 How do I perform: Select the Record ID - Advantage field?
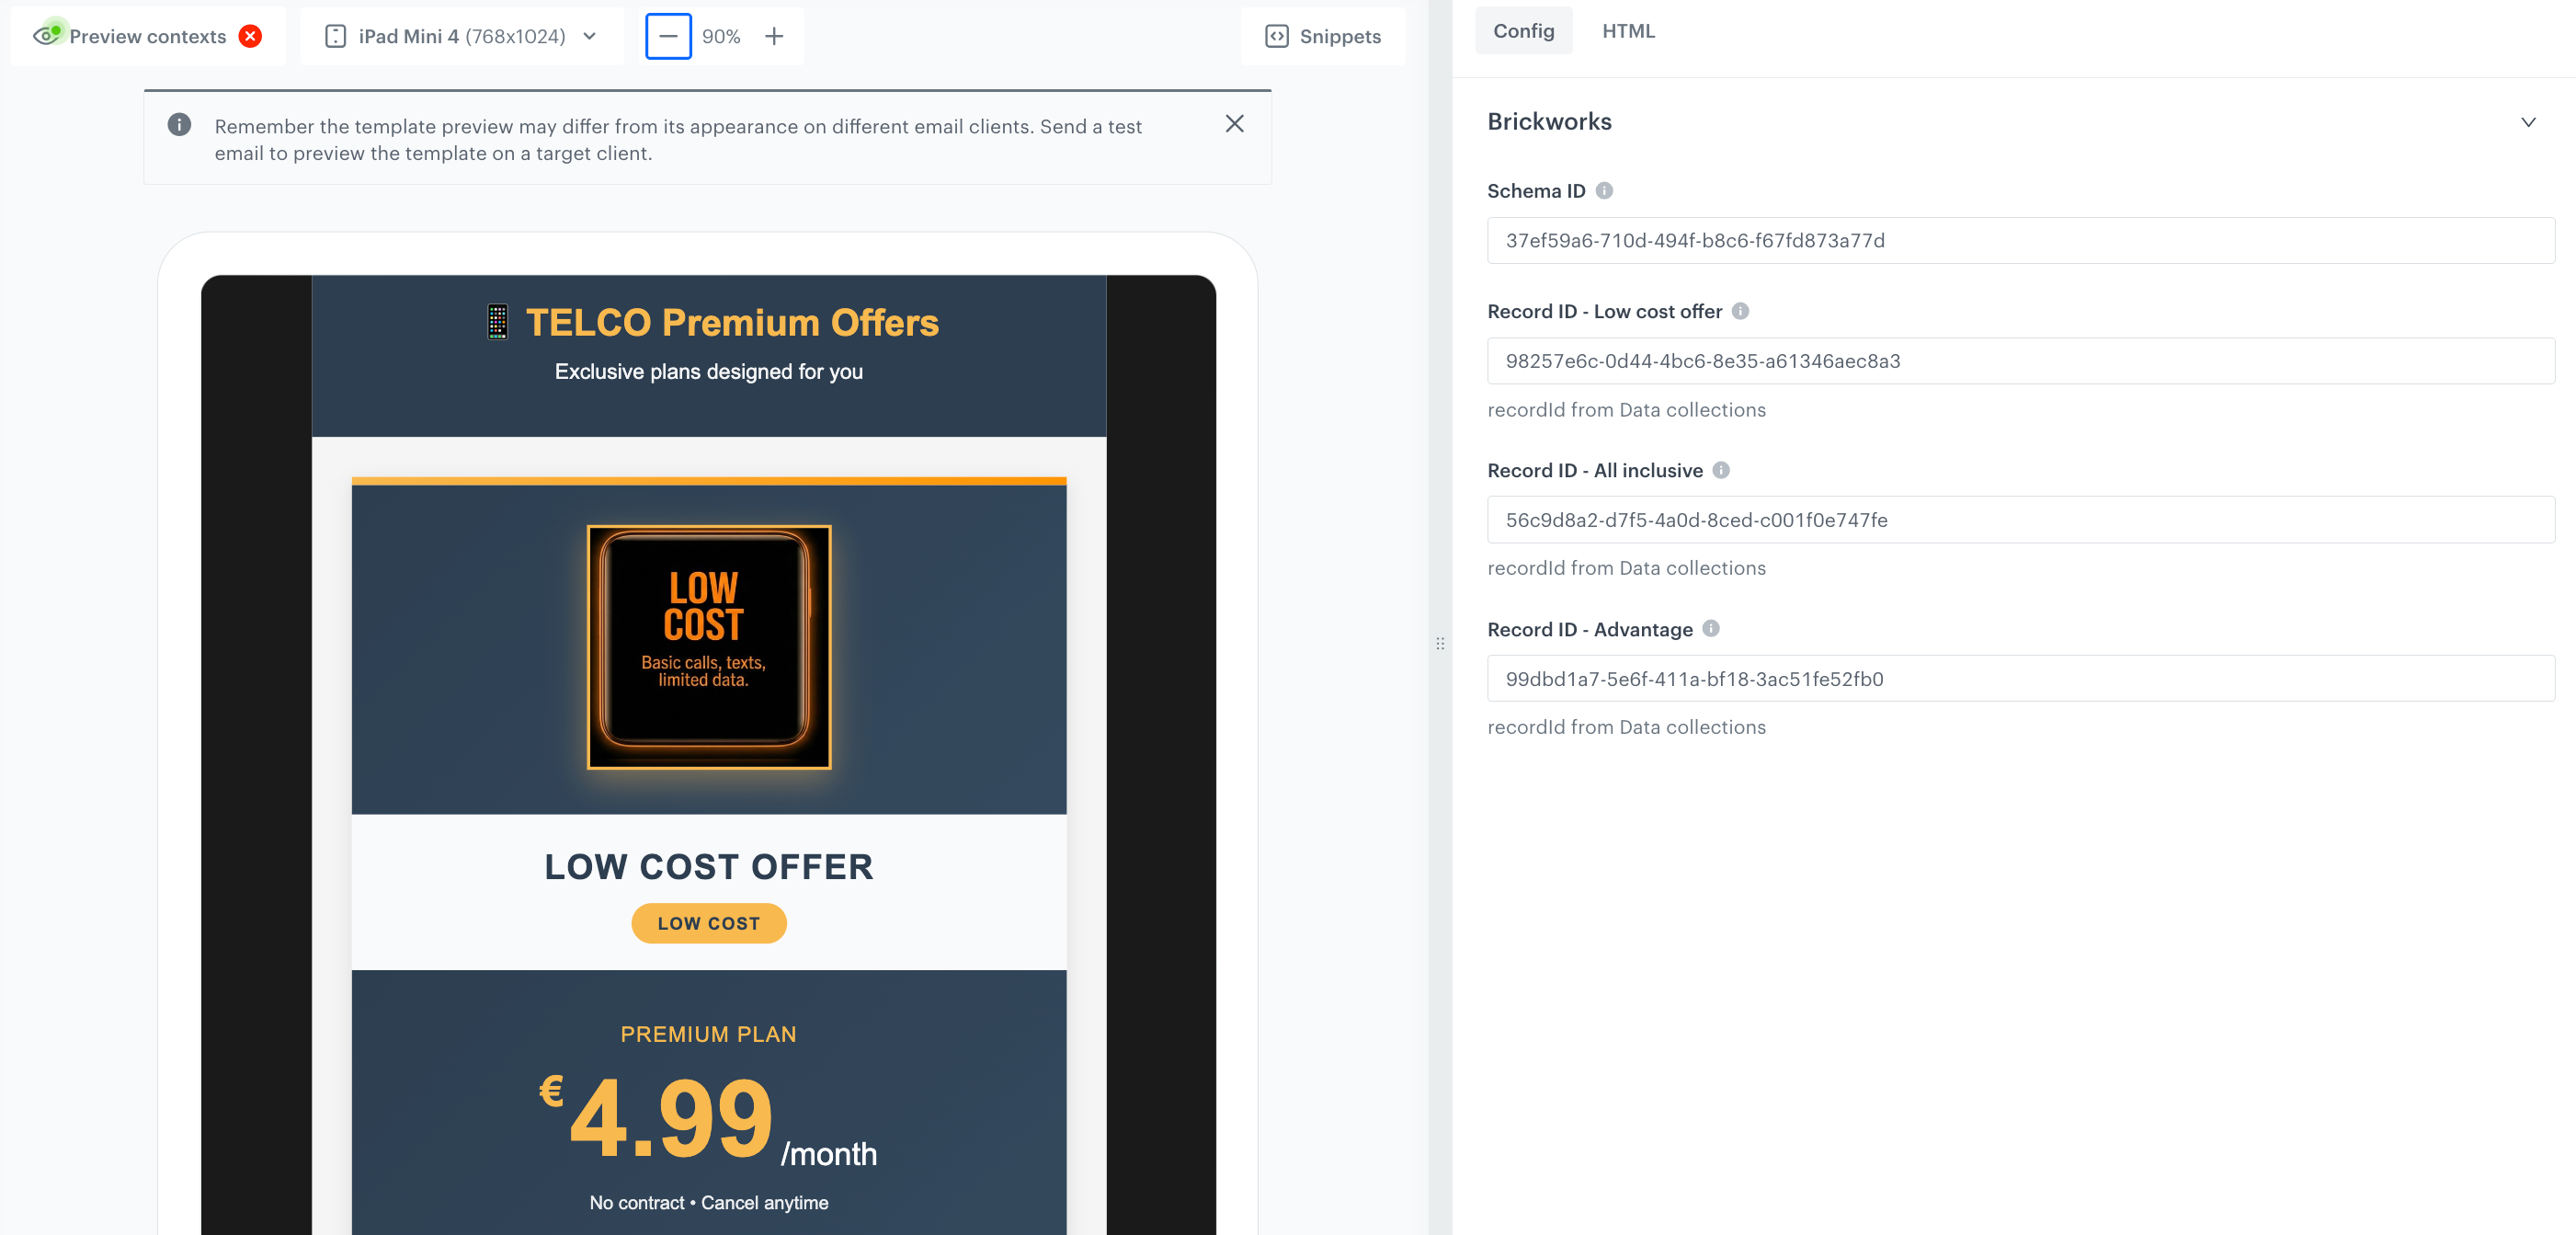coord(2022,678)
